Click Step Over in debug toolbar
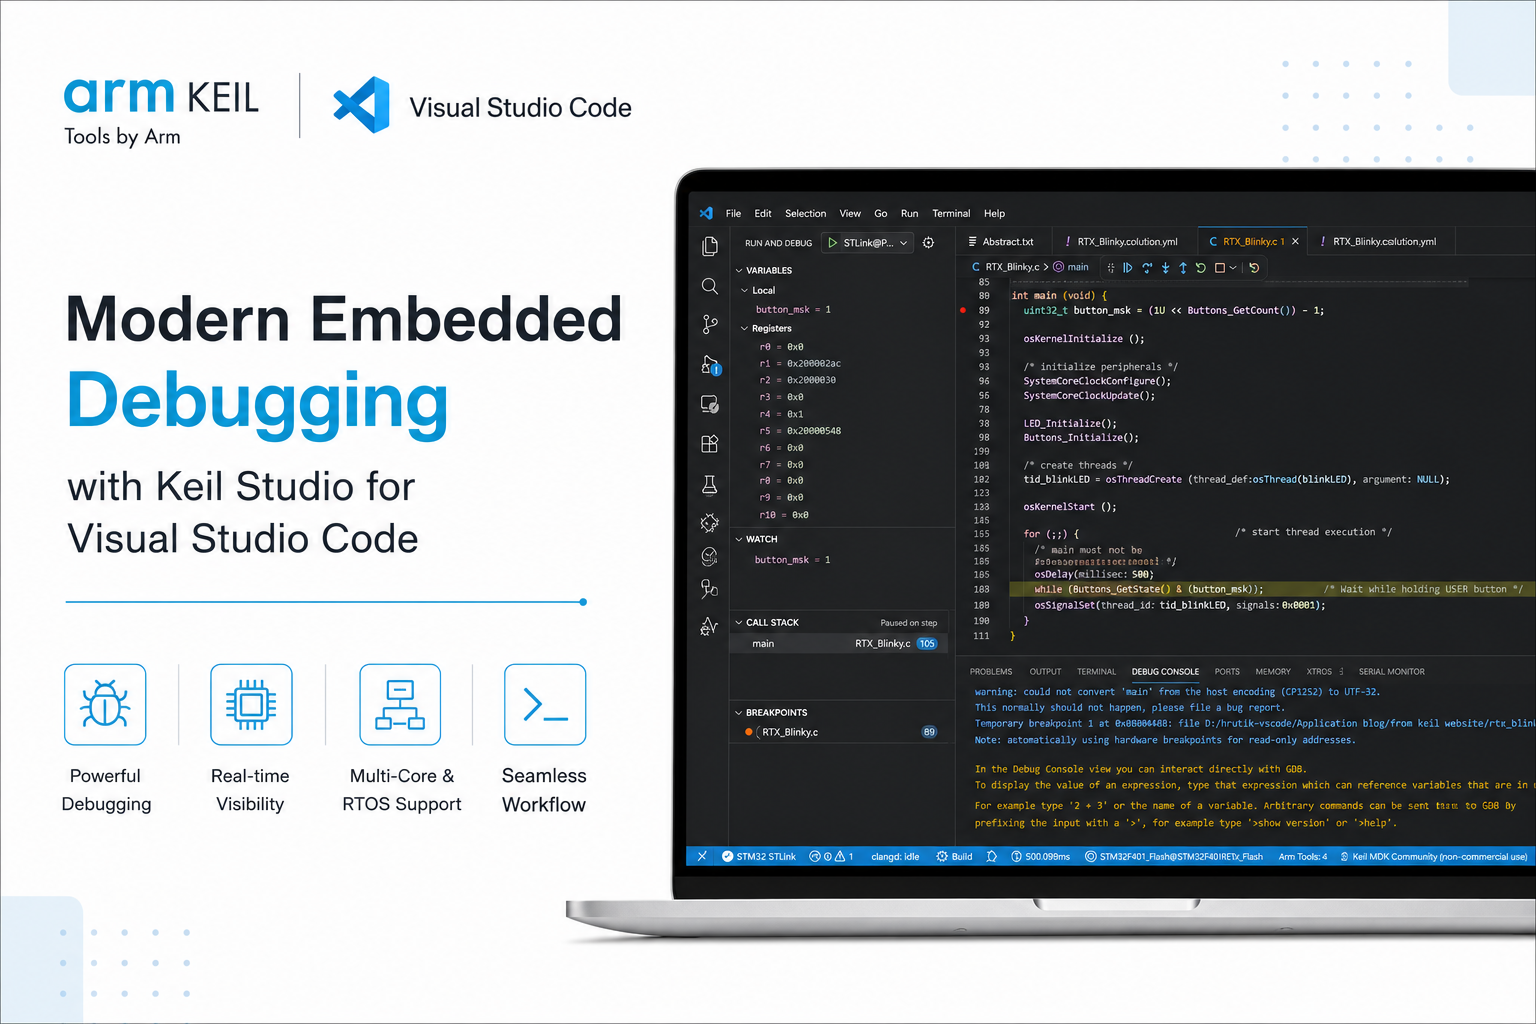The height and width of the screenshot is (1024, 1536). (1147, 268)
